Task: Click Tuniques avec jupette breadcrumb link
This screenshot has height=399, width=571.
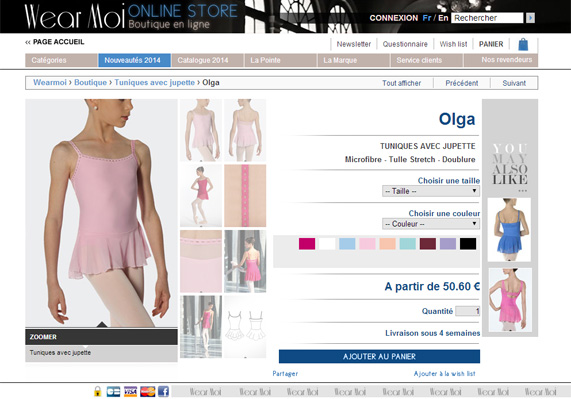Action: tap(154, 82)
